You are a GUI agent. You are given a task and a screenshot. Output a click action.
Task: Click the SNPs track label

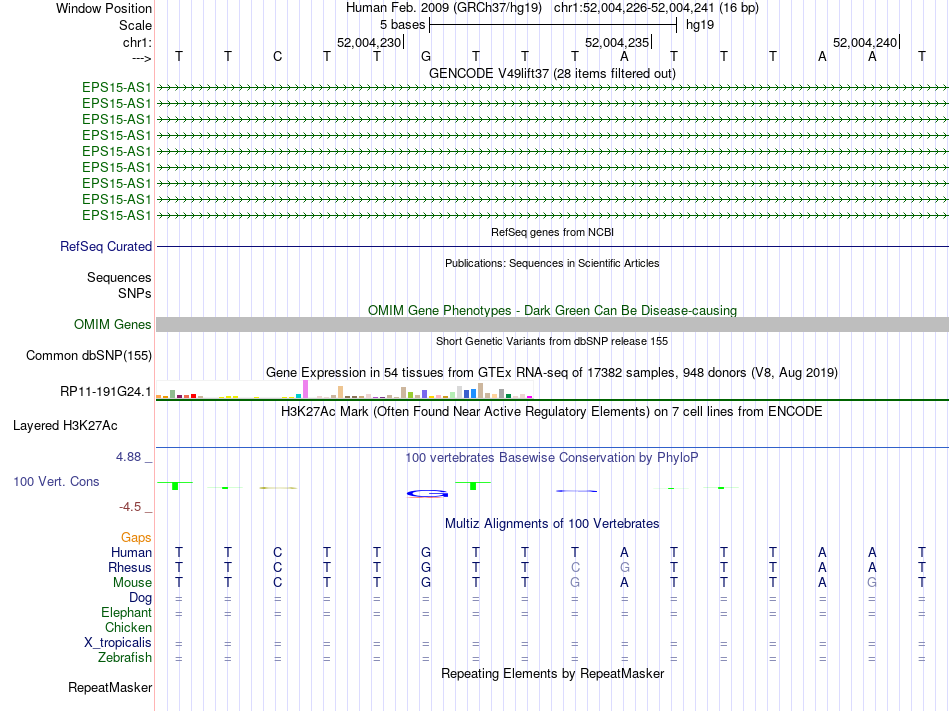(x=135, y=293)
